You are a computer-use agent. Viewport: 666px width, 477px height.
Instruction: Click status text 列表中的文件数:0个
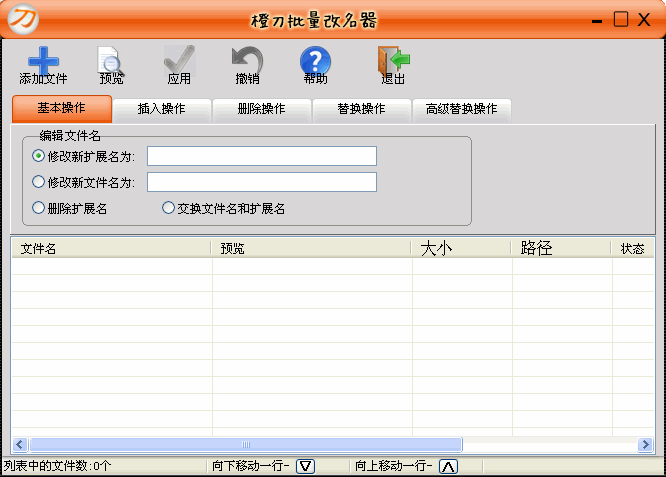click(57, 466)
